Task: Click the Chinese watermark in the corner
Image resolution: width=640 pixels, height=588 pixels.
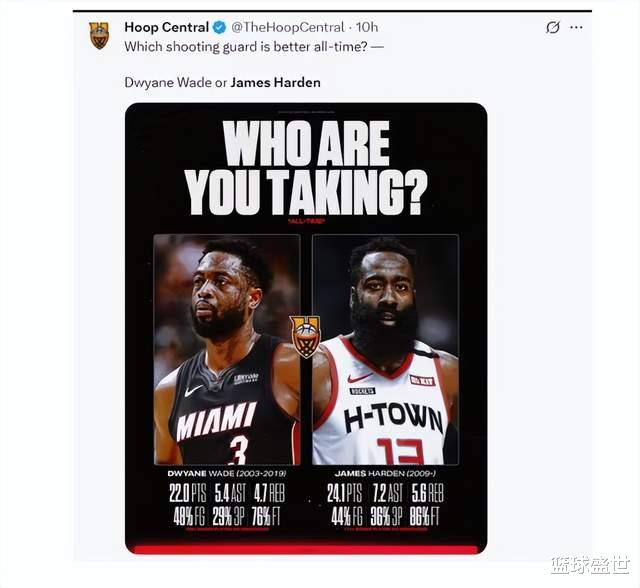Action: (590, 566)
